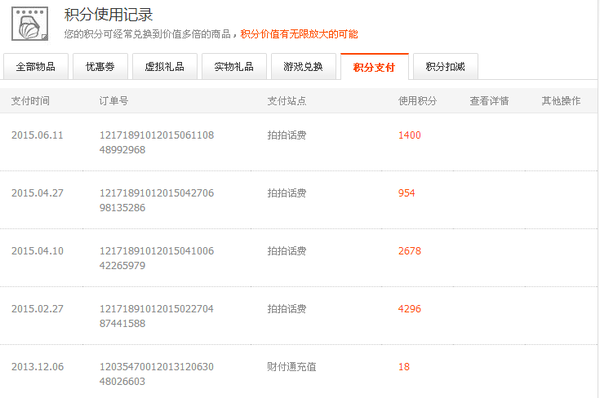Select order number ending in 48026603

(157, 374)
